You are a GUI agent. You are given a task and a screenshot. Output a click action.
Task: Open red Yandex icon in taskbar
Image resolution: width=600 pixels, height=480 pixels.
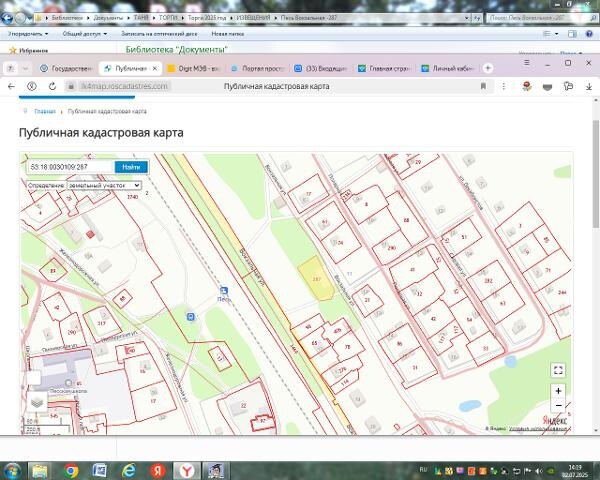coord(157,471)
